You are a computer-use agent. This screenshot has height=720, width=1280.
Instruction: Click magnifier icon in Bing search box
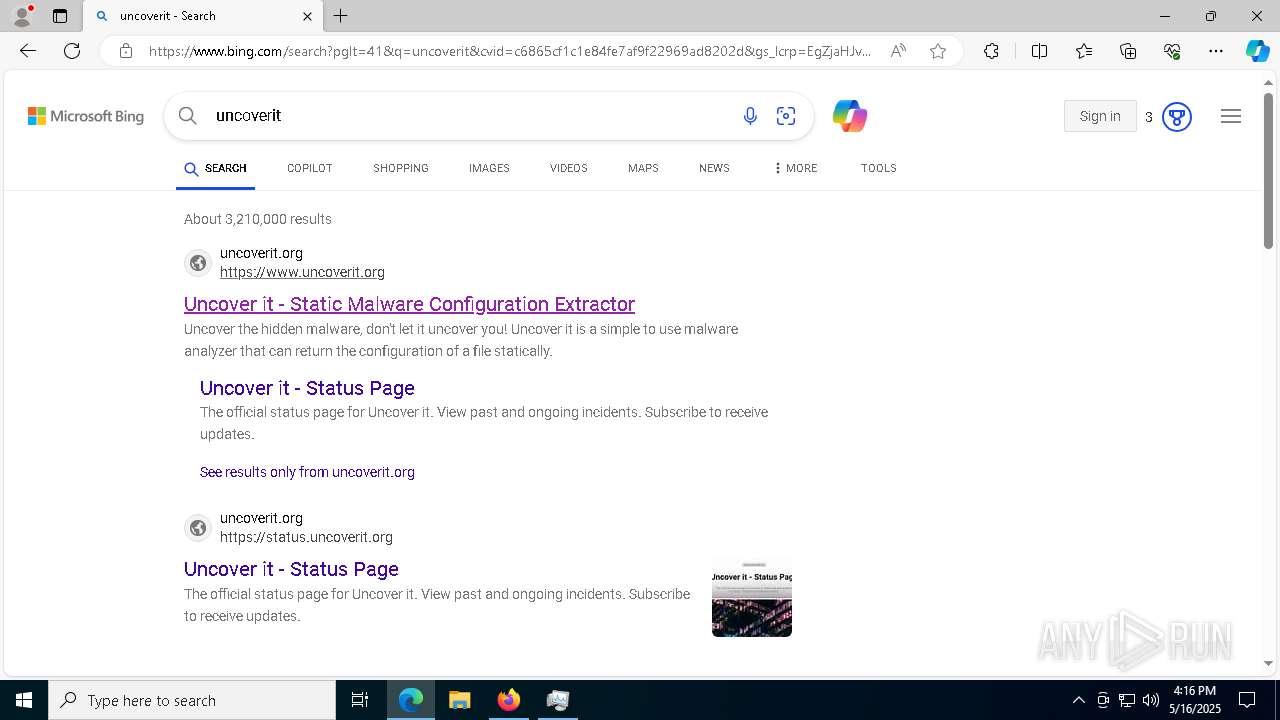tap(188, 116)
